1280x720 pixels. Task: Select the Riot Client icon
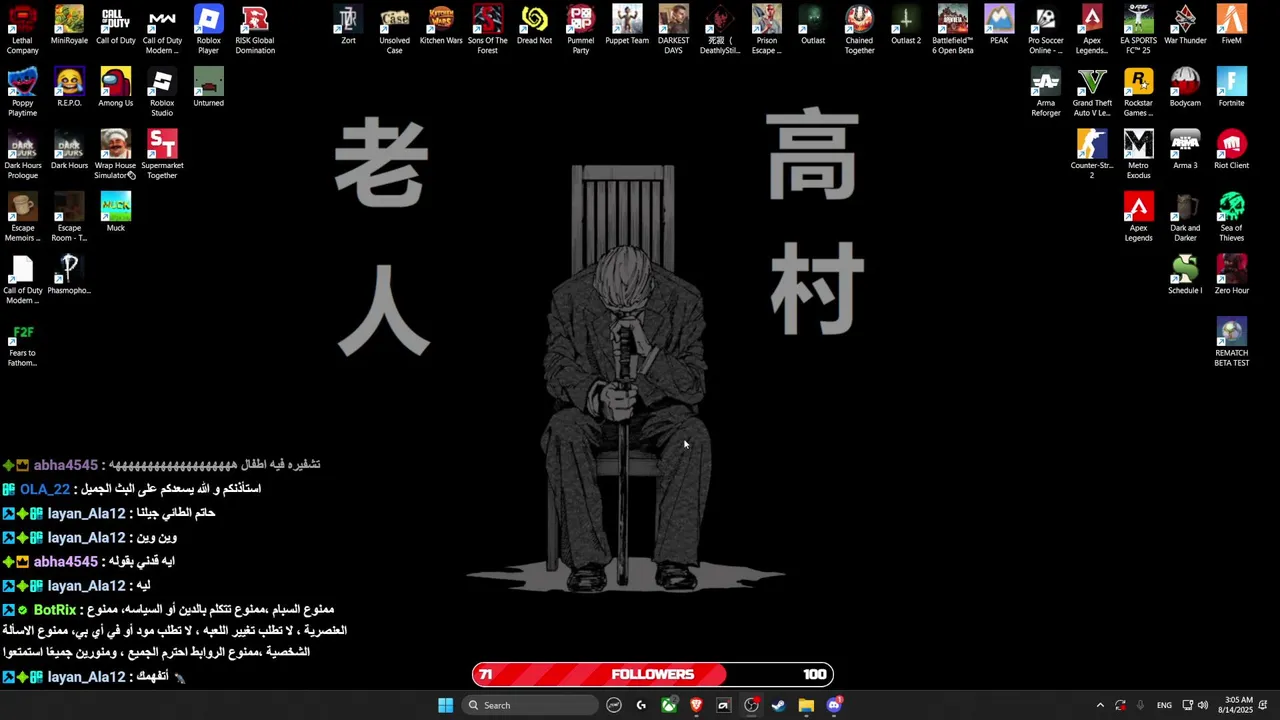tap(1231, 151)
